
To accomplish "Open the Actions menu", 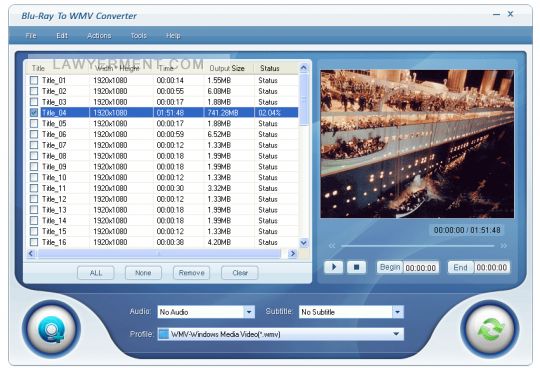I will pos(99,36).
